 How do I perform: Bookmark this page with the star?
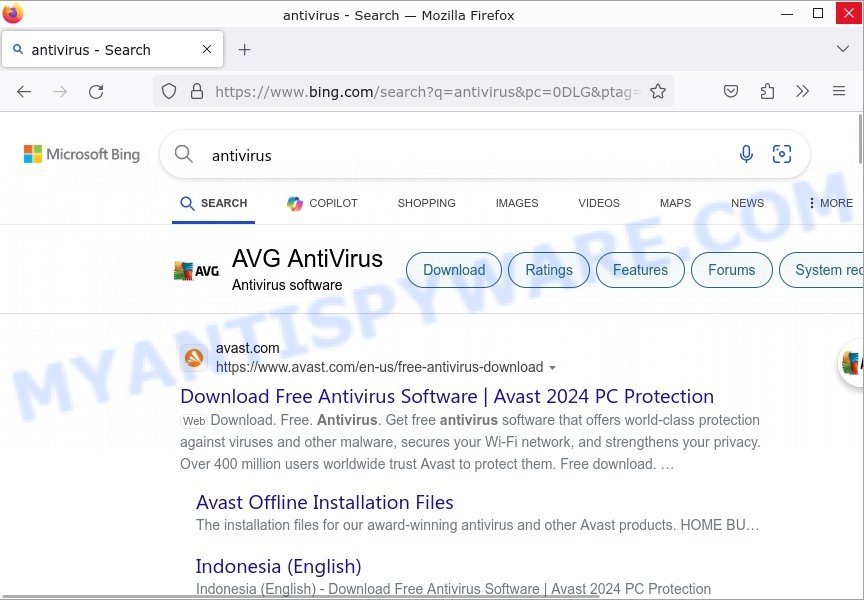(658, 91)
